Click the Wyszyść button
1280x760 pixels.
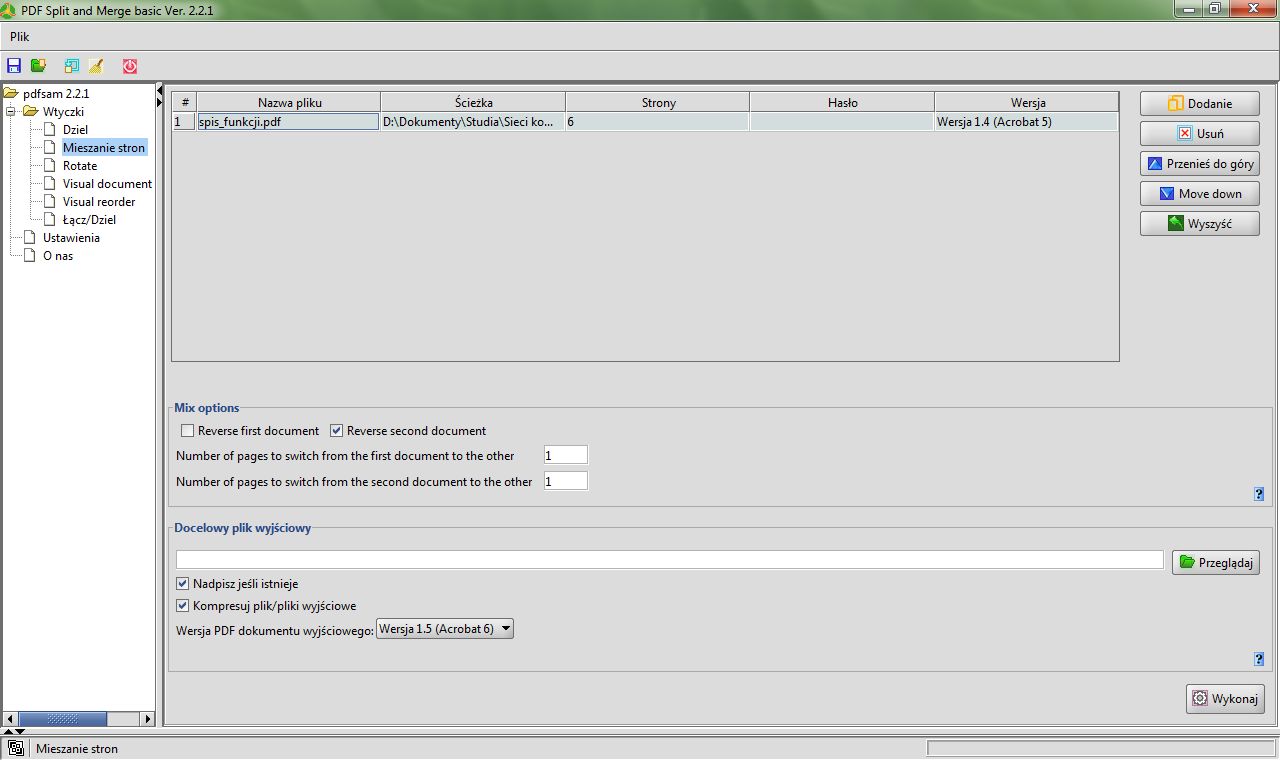(x=1199, y=223)
